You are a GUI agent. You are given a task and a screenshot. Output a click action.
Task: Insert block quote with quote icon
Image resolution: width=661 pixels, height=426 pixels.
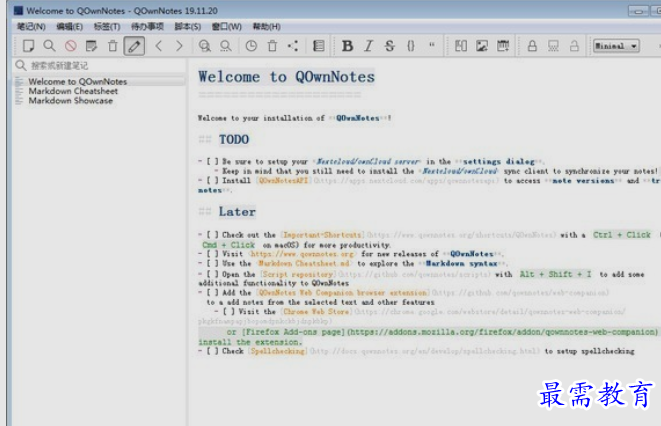[432, 45]
